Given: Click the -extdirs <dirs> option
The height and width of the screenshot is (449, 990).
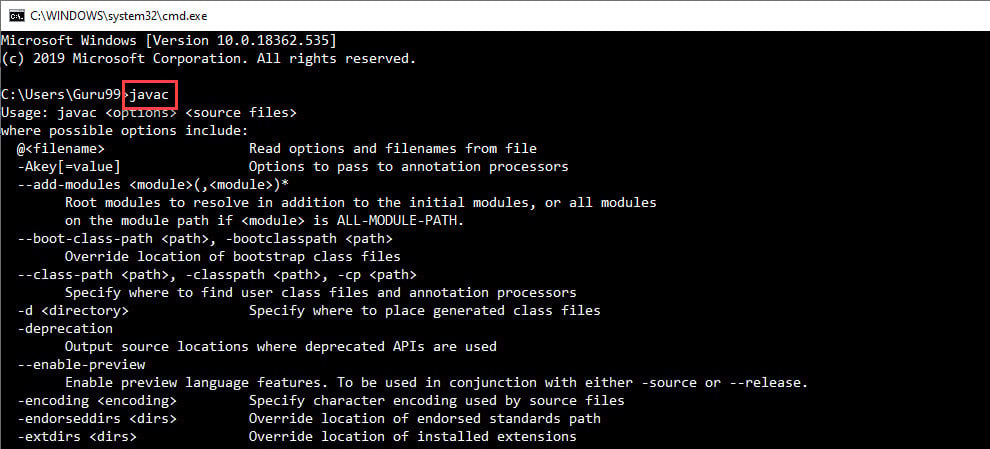Looking at the screenshot, I should click(77, 436).
